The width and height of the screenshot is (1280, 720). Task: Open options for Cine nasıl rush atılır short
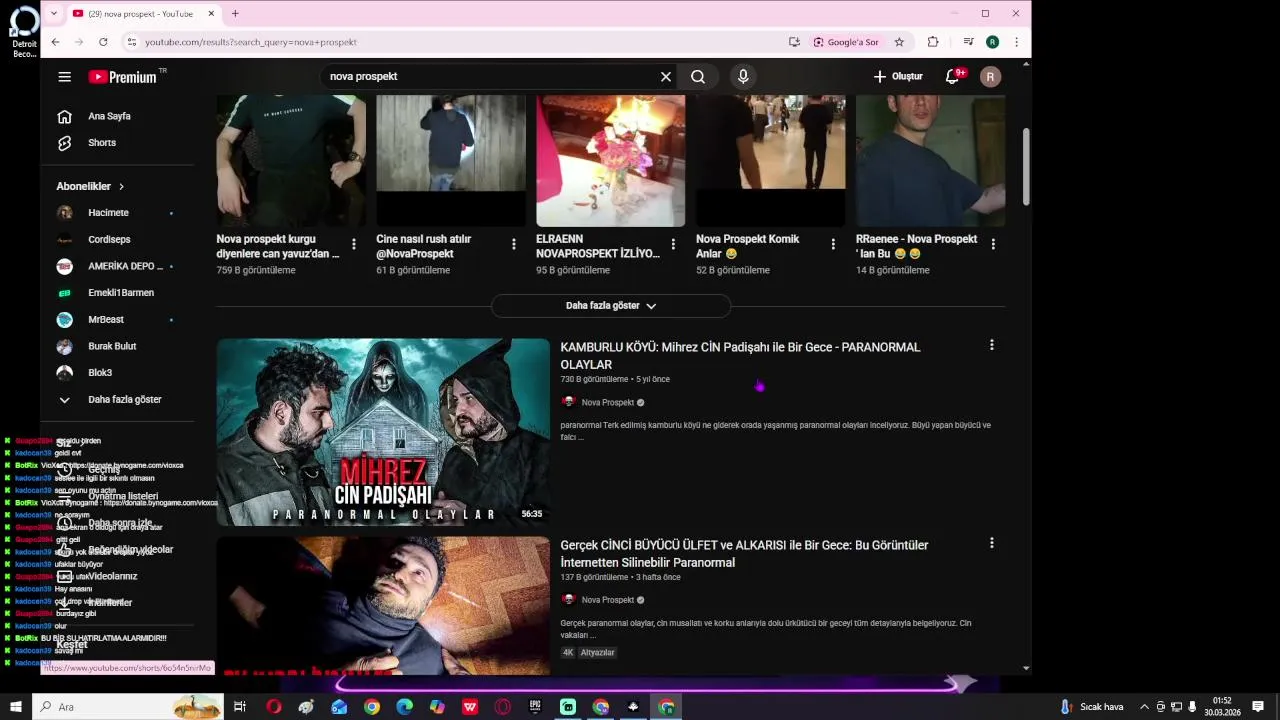(513, 244)
